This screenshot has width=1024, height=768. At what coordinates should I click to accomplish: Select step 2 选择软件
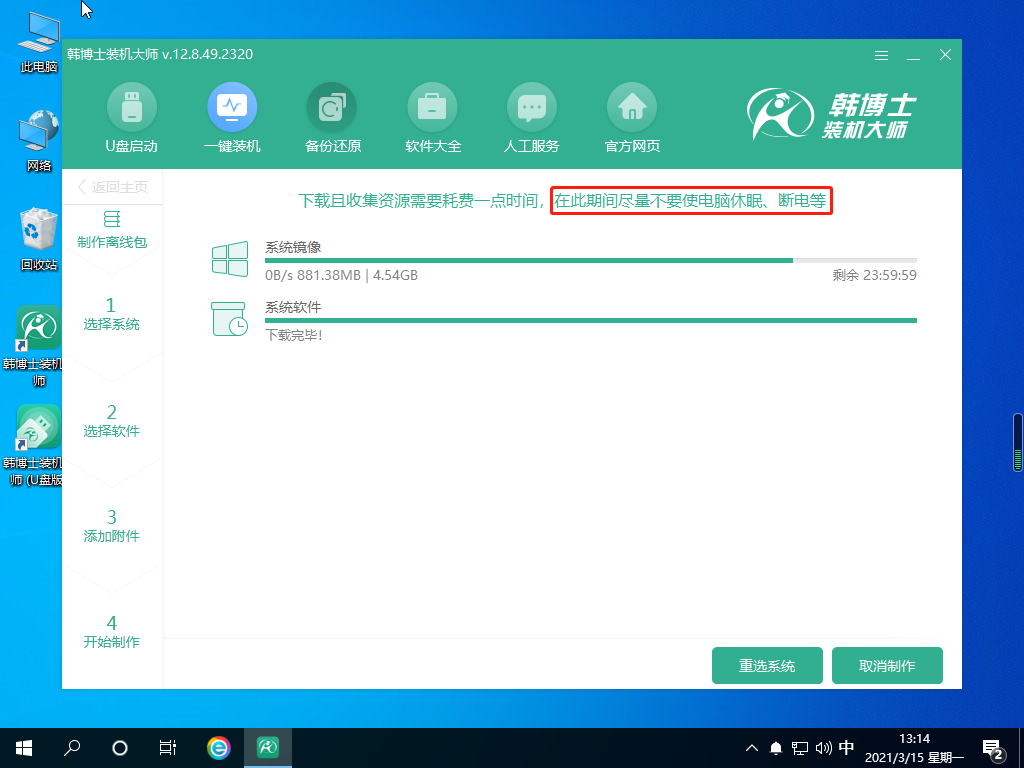(x=112, y=421)
